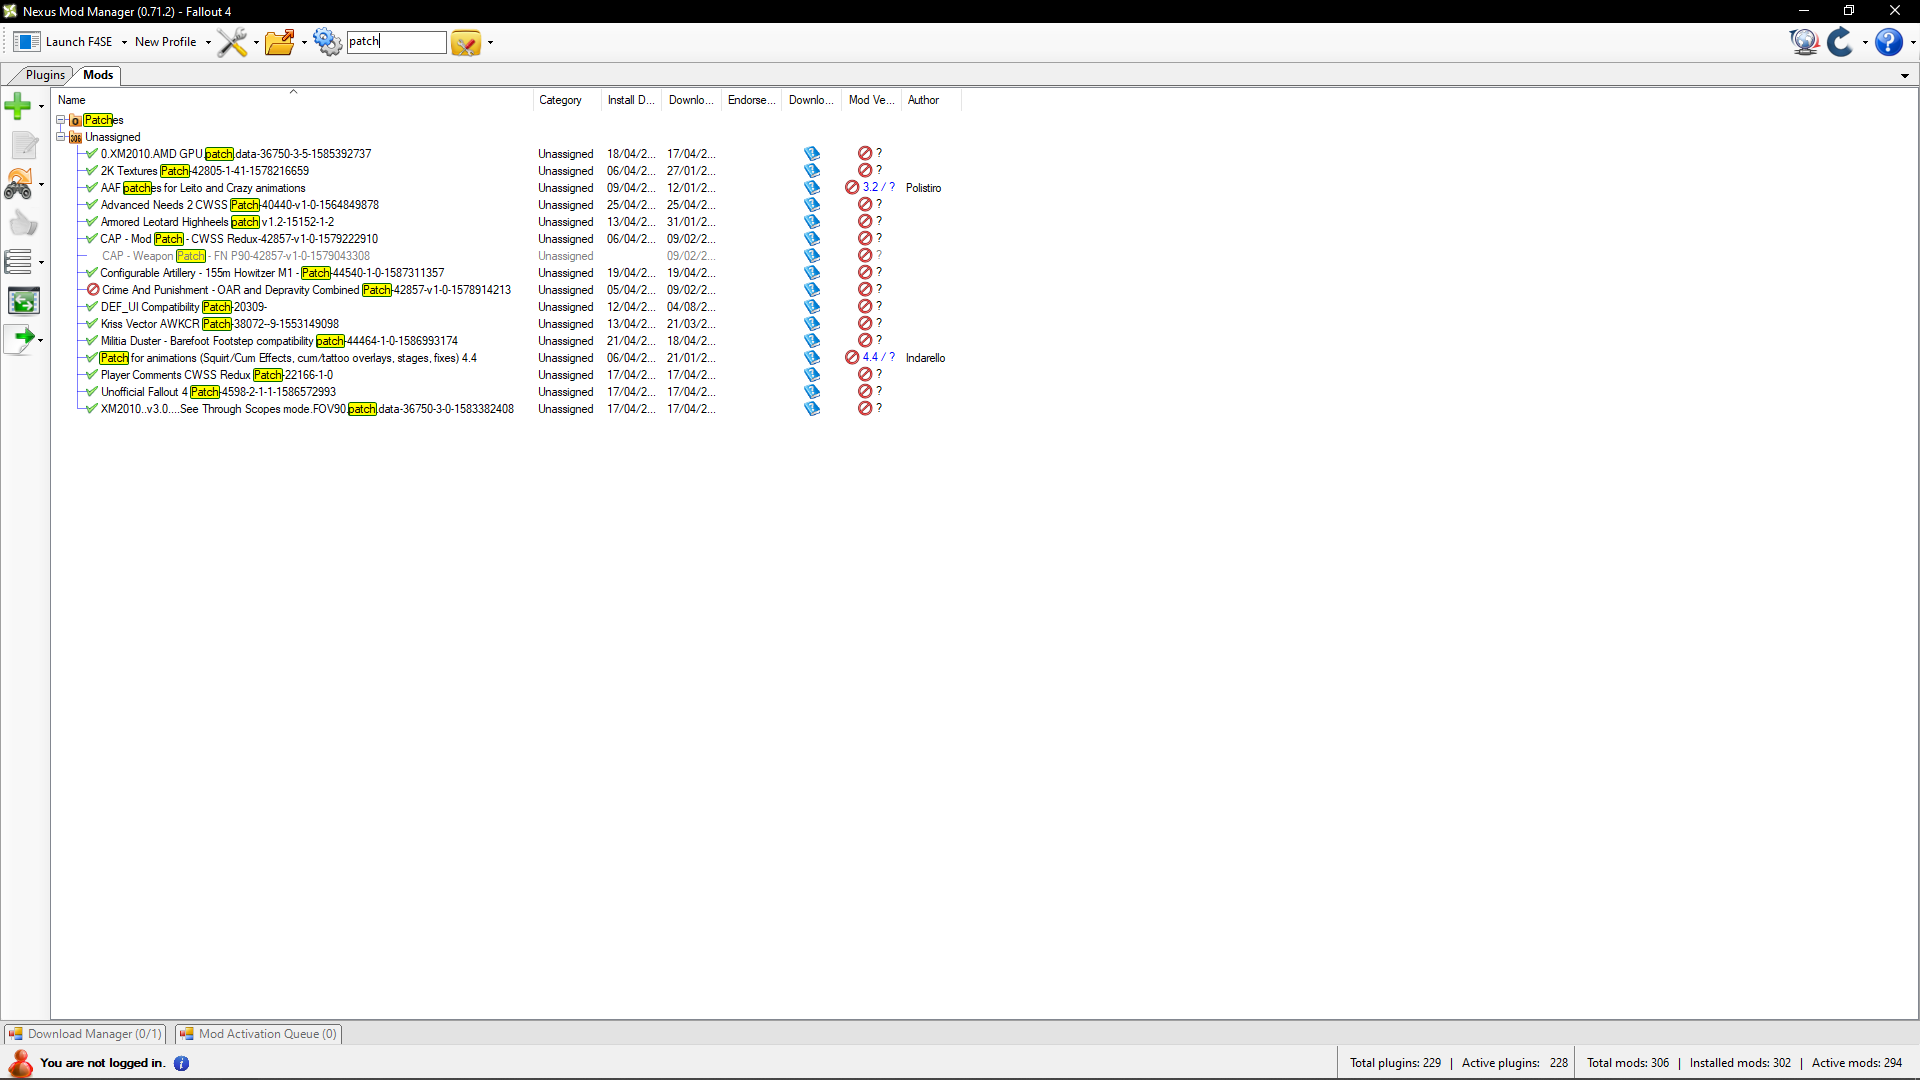The image size is (1920, 1080).
Task: Click the binoculars check for updates icon
Action: pyautogui.click(x=18, y=184)
